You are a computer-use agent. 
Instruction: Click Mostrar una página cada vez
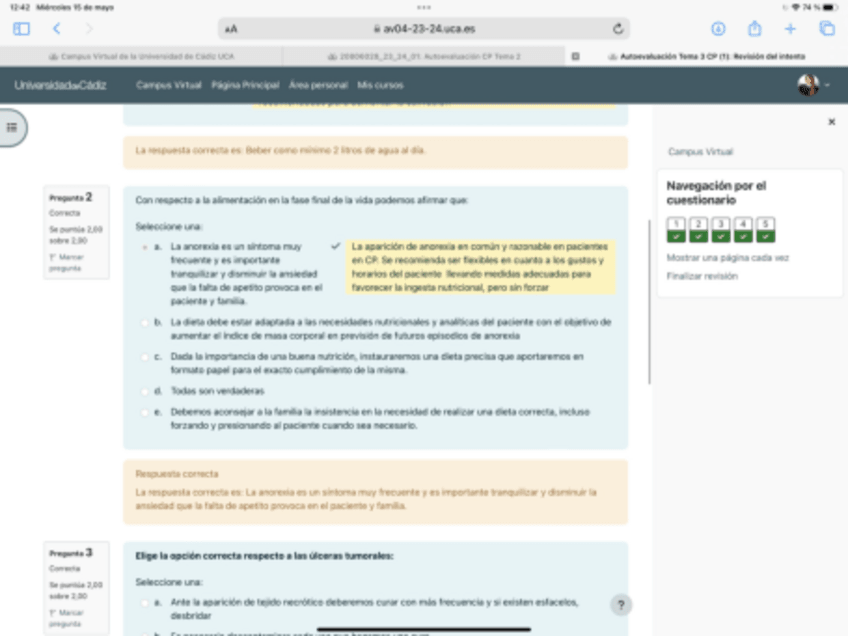pos(727,258)
